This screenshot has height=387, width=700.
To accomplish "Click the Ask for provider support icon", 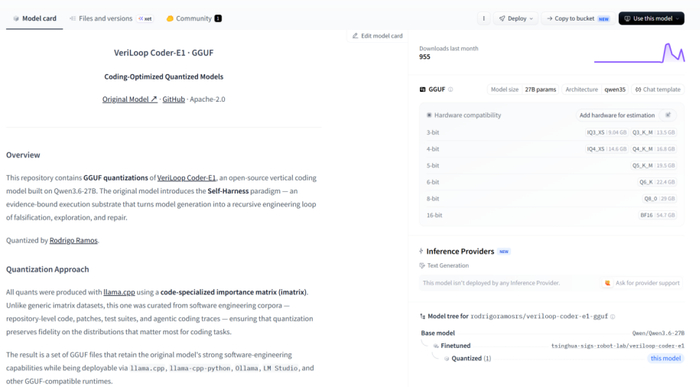I will [607, 283].
